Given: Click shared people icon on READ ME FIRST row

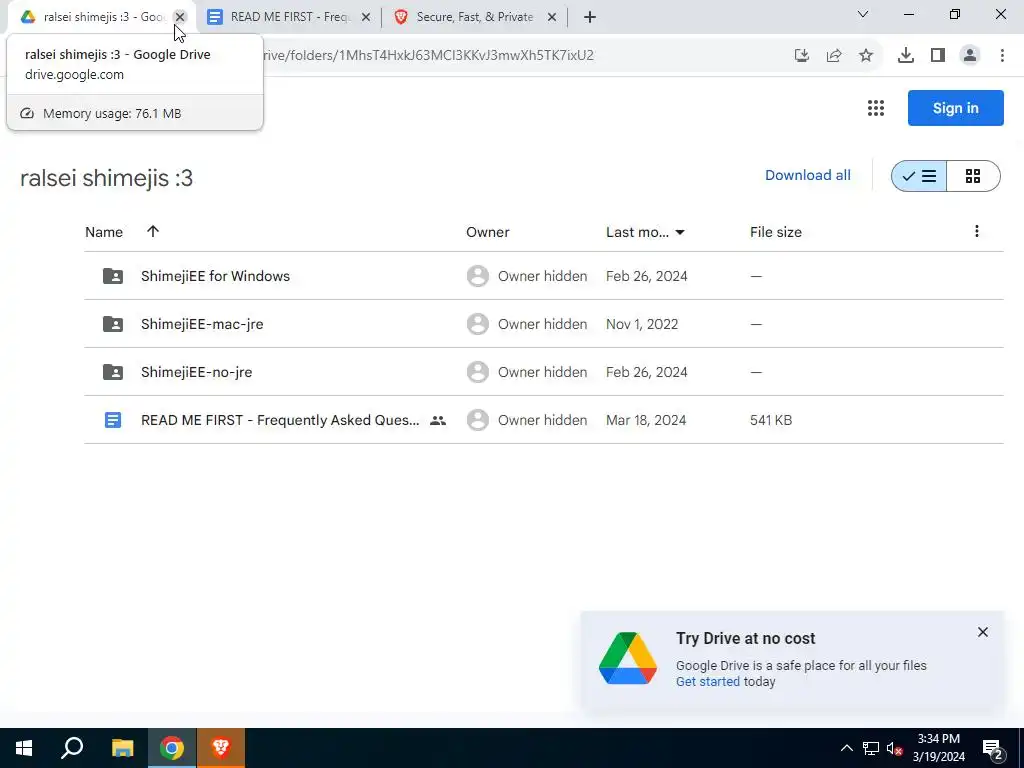Looking at the screenshot, I should click(x=438, y=421).
